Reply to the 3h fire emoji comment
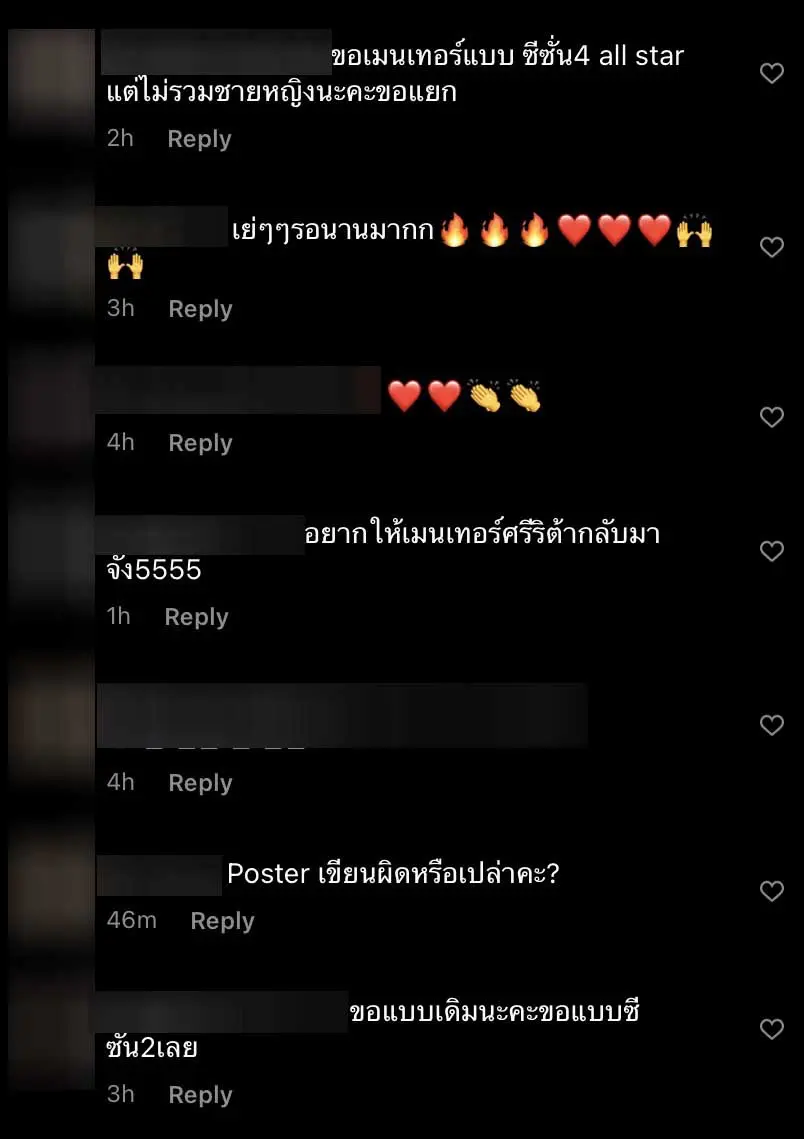804x1139 pixels. [x=200, y=309]
